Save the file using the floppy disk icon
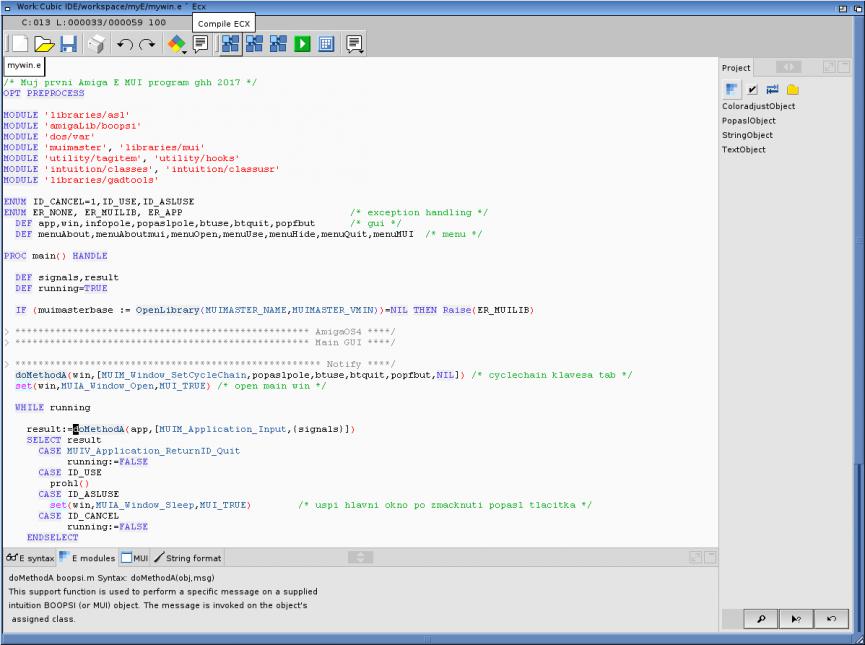Viewport: 865px width, 645px height. point(68,43)
